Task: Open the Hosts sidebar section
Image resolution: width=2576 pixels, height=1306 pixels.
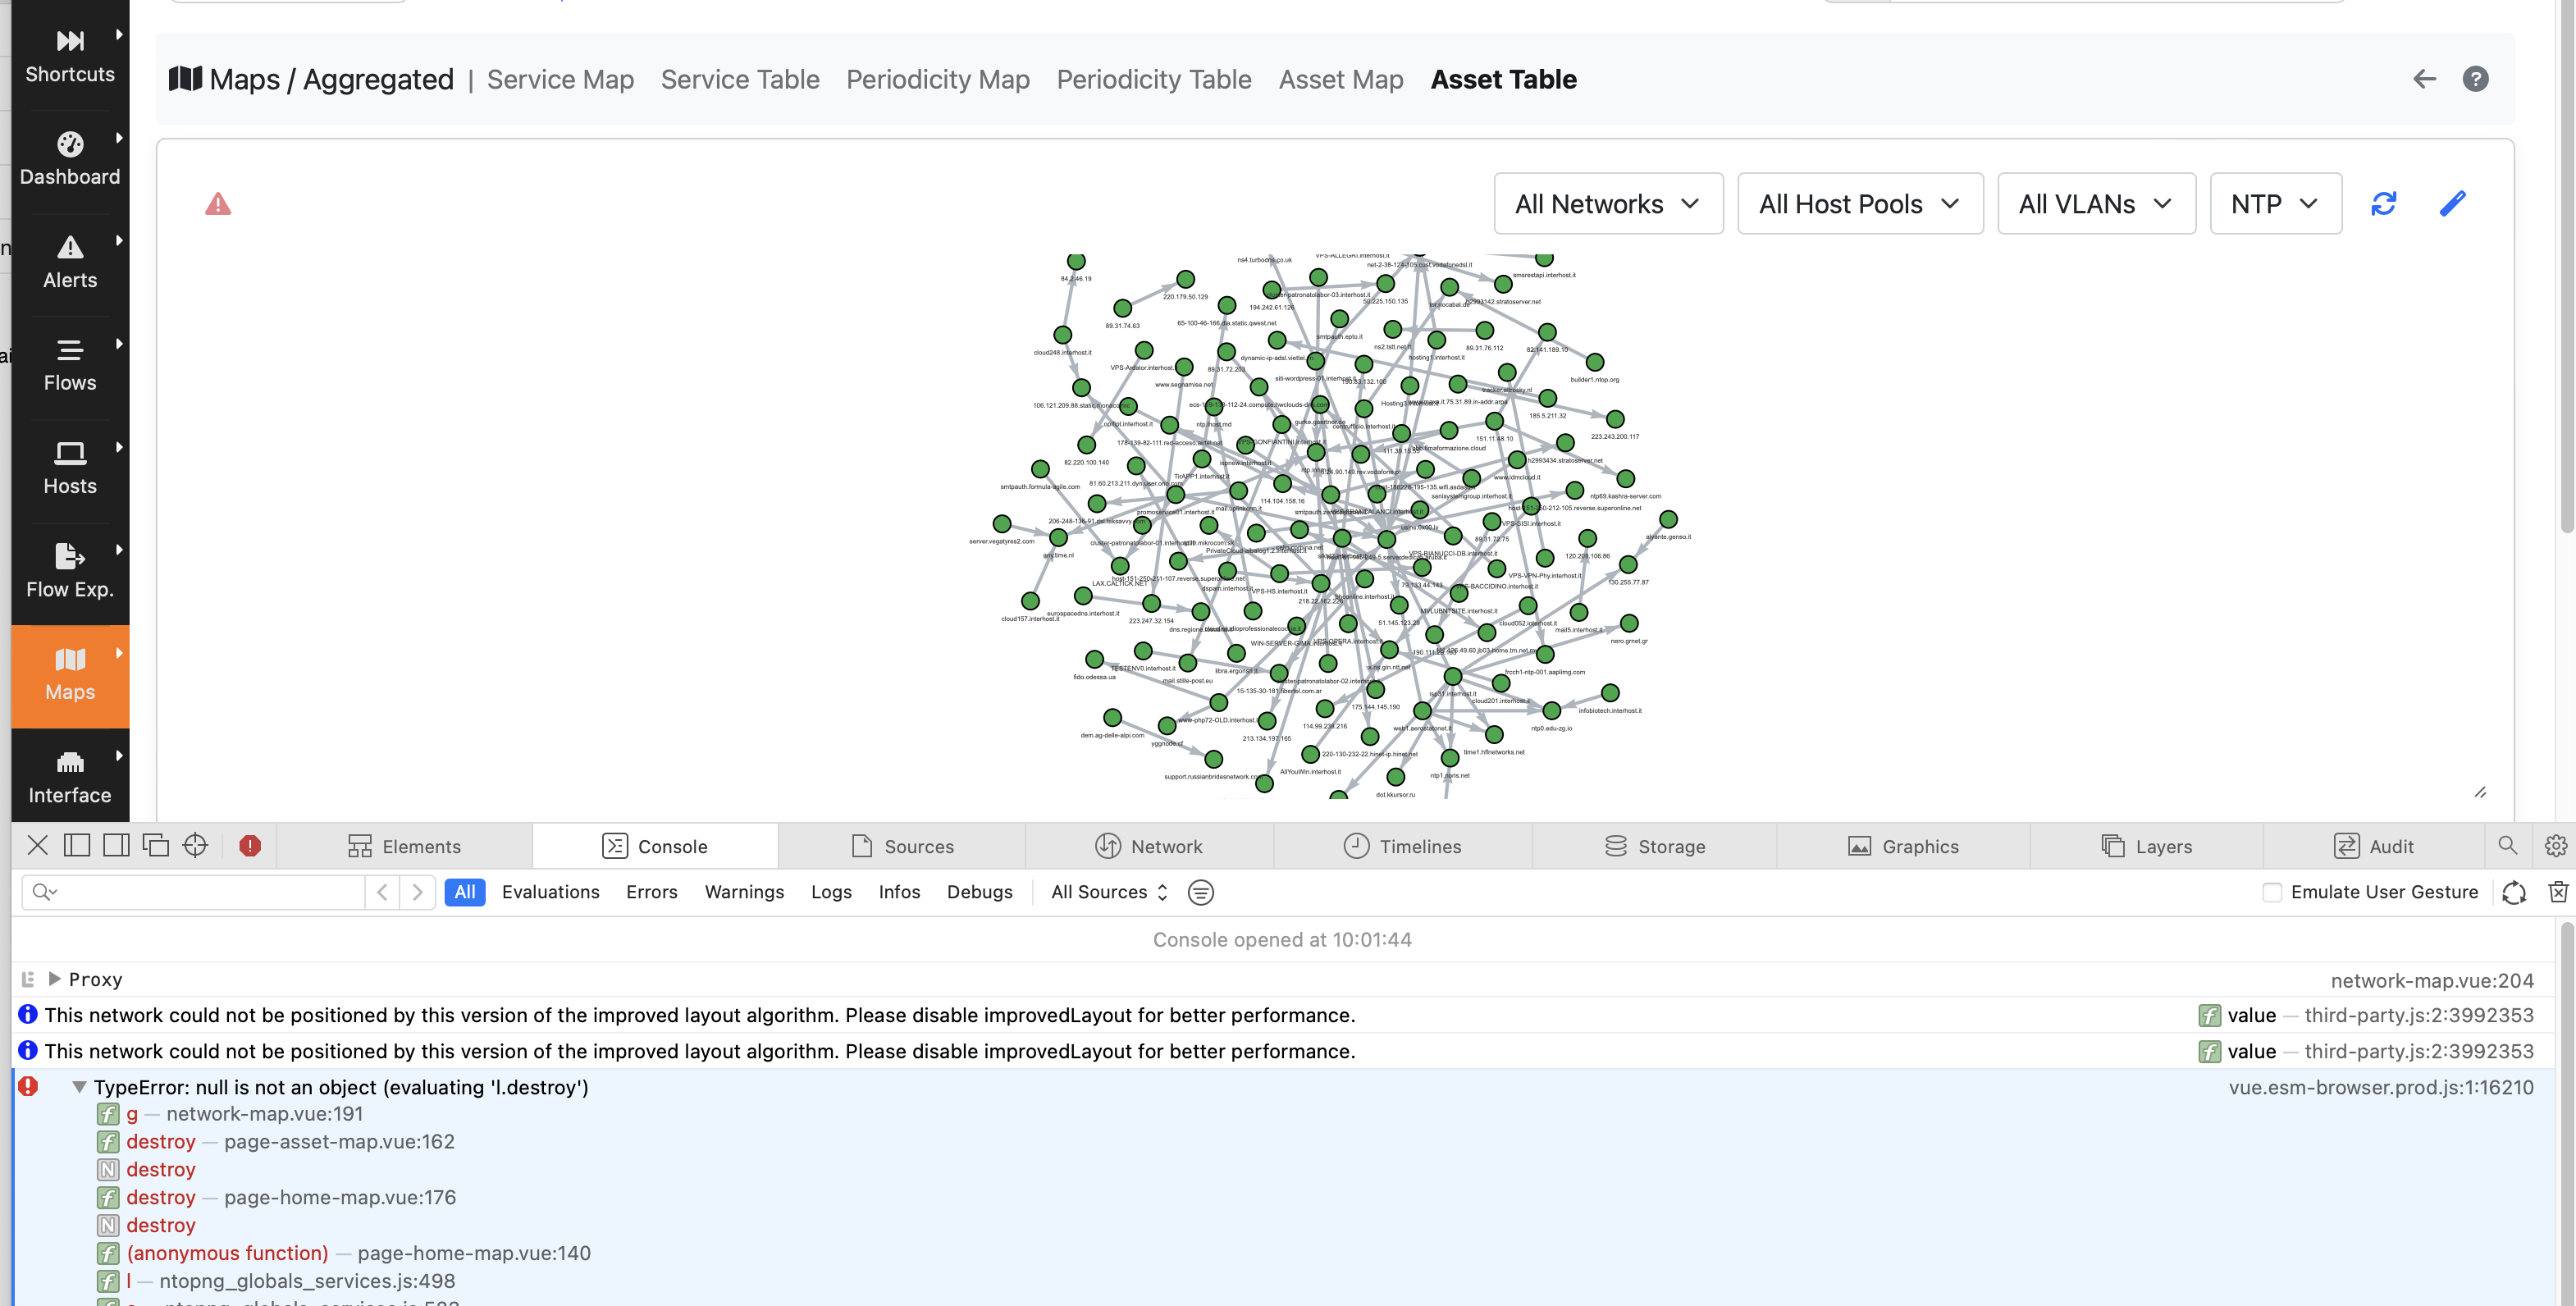Action: point(70,468)
